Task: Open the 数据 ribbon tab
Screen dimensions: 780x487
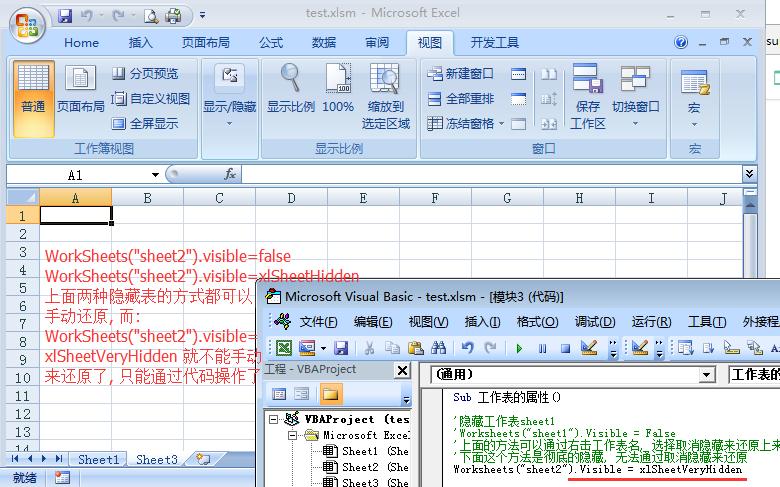Action: click(x=324, y=43)
